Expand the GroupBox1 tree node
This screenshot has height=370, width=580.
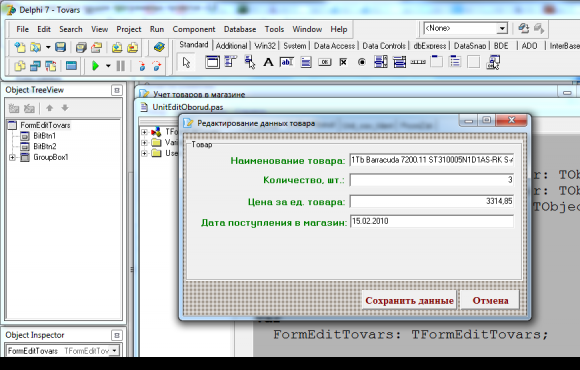(12, 157)
